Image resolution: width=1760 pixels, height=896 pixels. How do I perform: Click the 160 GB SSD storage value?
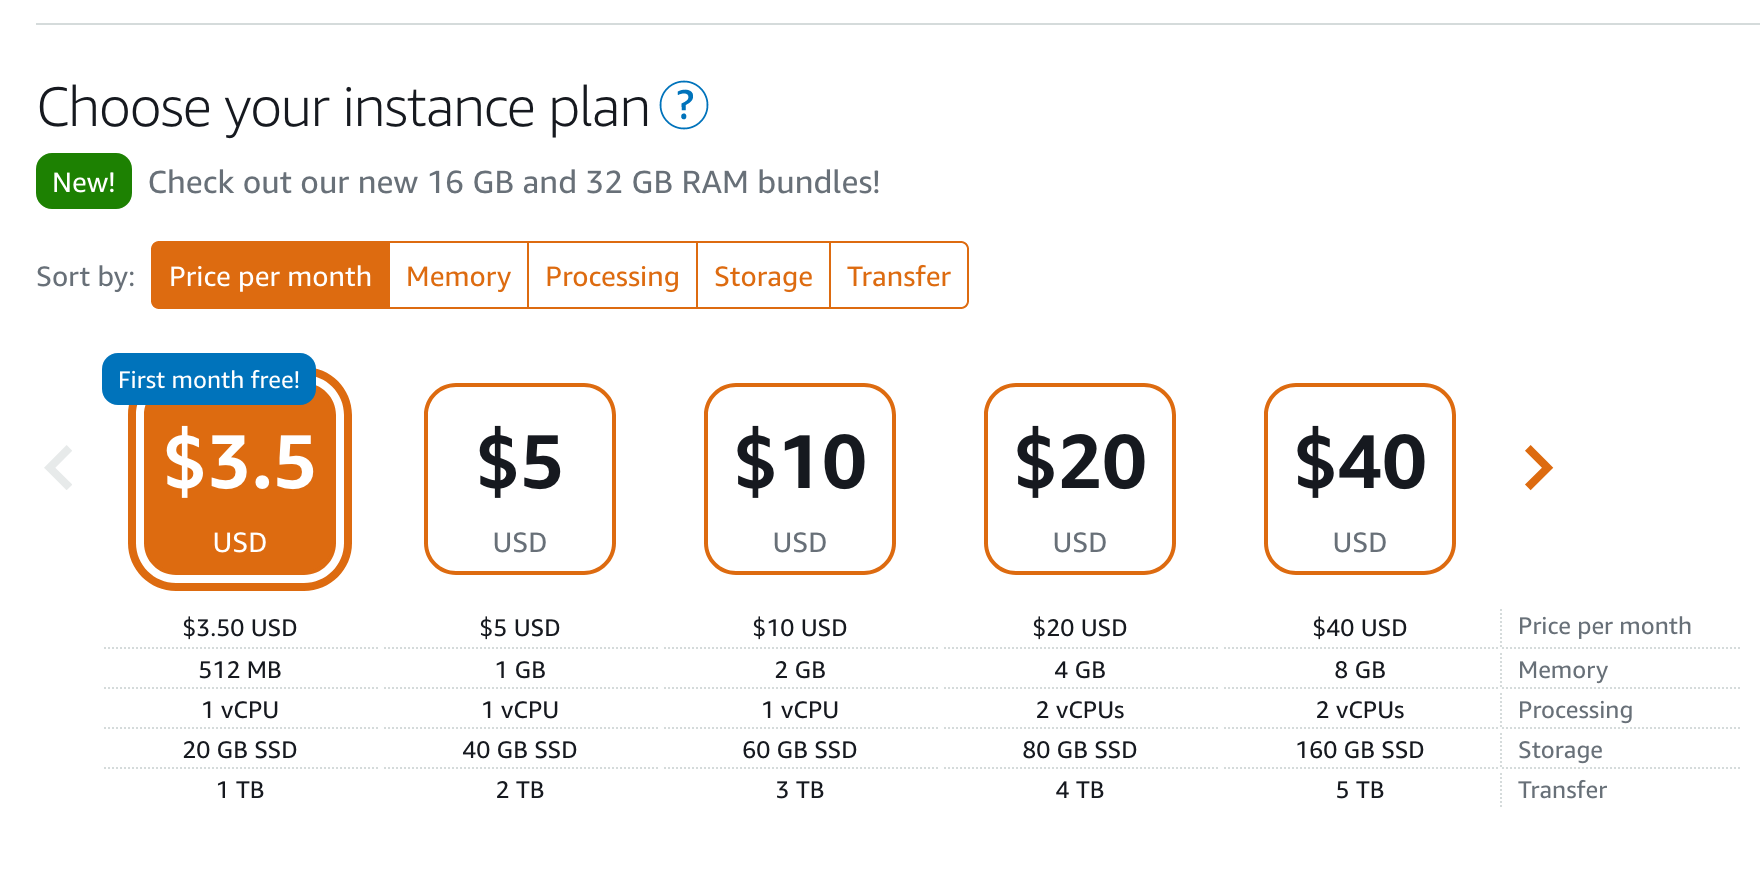[1360, 749]
